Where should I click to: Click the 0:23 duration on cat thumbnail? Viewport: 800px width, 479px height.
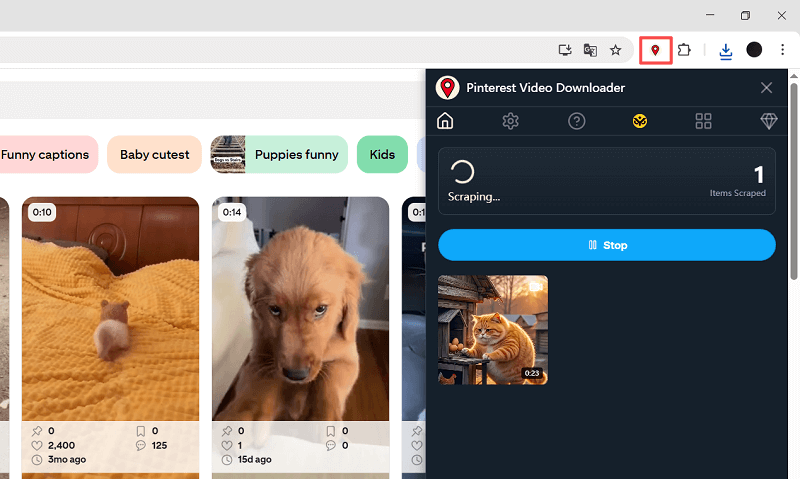pyautogui.click(x=532, y=373)
